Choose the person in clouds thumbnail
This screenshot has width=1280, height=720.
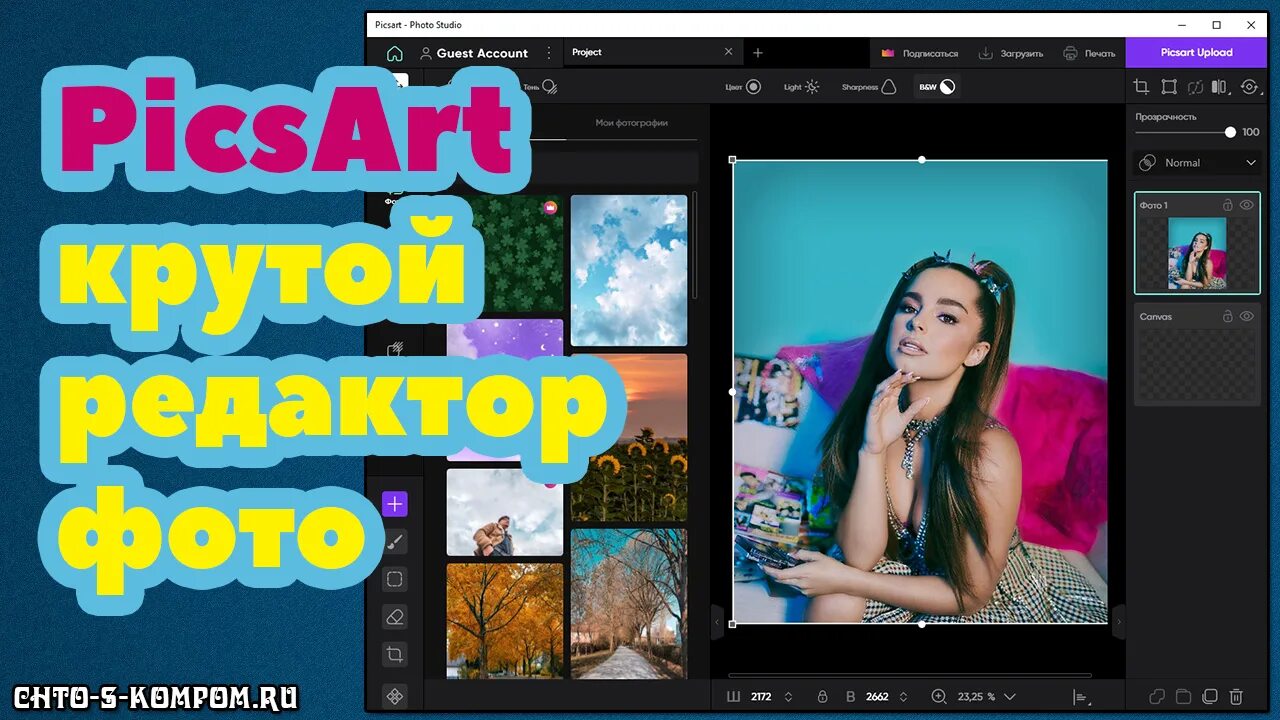coord(505,511)
